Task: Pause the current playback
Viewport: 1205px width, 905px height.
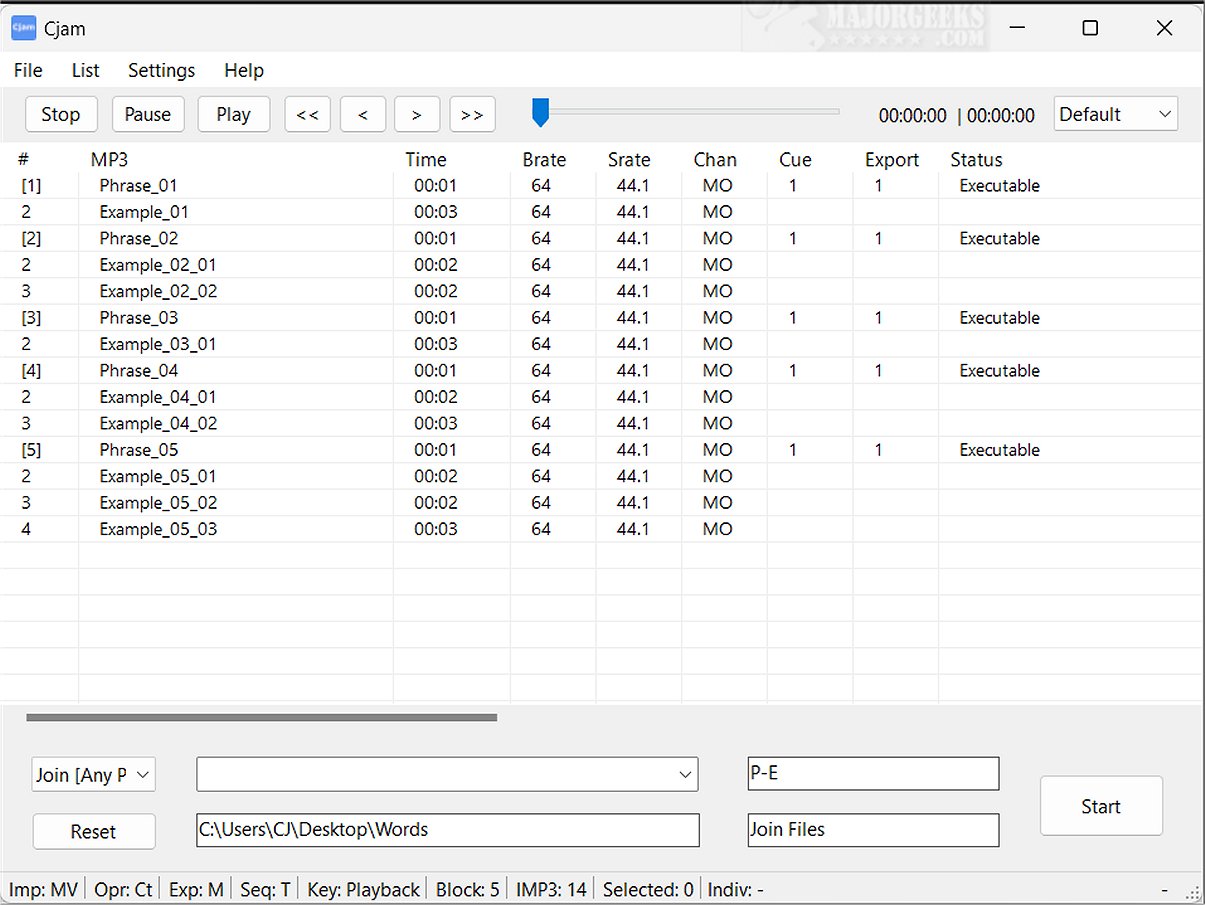Action: [x=148, y=114]
